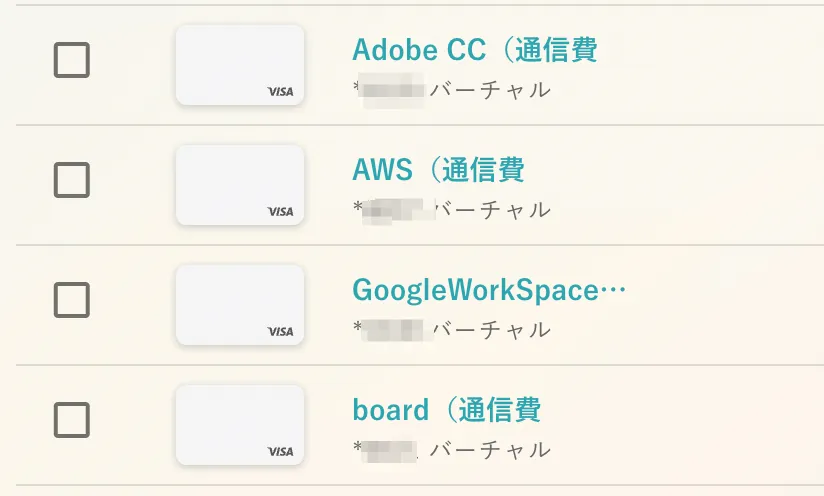Tick the GoogleWorkSpace card checkbox
Viewport: 824px width, 496px height.
pos(71,300)
